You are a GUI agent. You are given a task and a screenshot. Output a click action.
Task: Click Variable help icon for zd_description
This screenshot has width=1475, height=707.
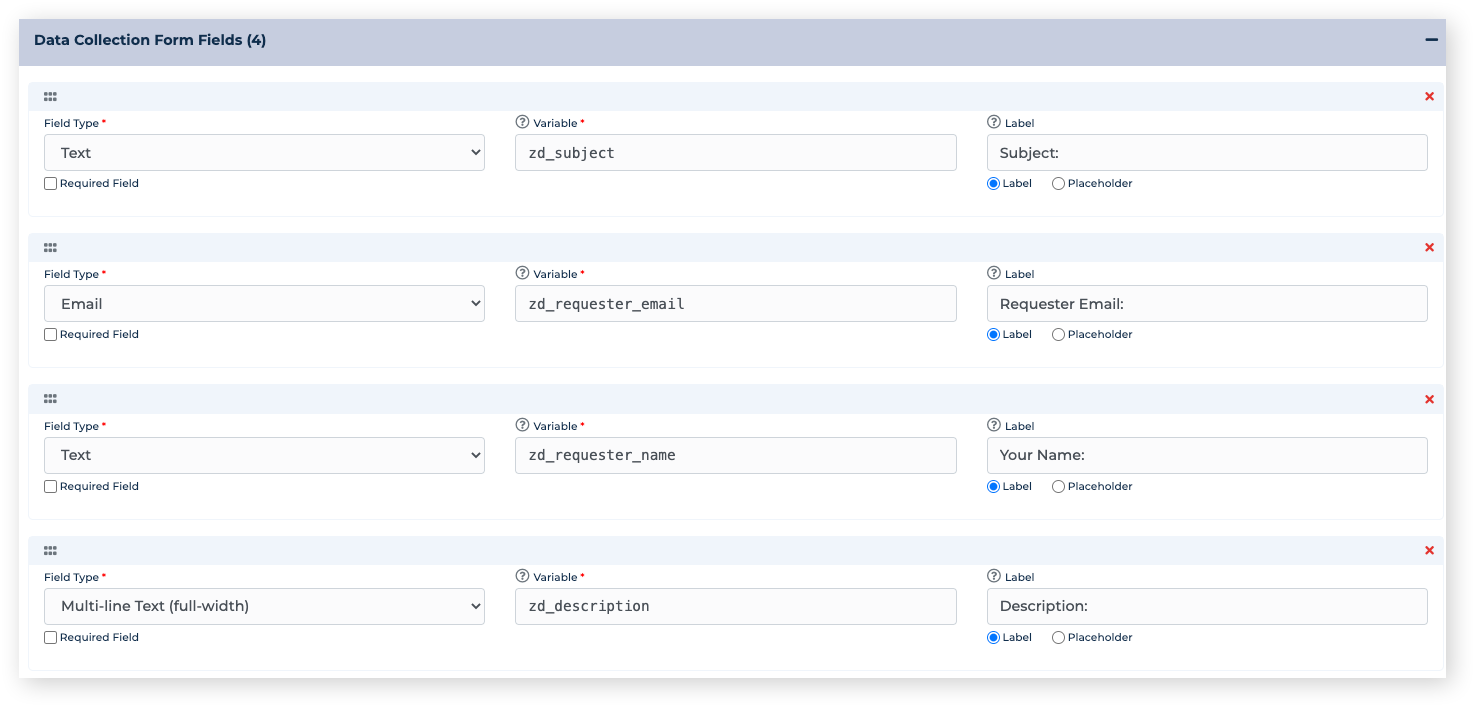click(522, 576)
